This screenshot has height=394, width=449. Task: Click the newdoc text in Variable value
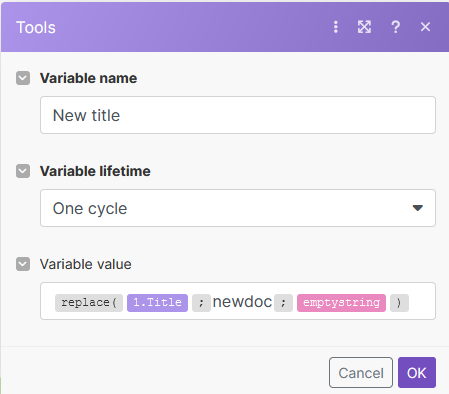242,302
